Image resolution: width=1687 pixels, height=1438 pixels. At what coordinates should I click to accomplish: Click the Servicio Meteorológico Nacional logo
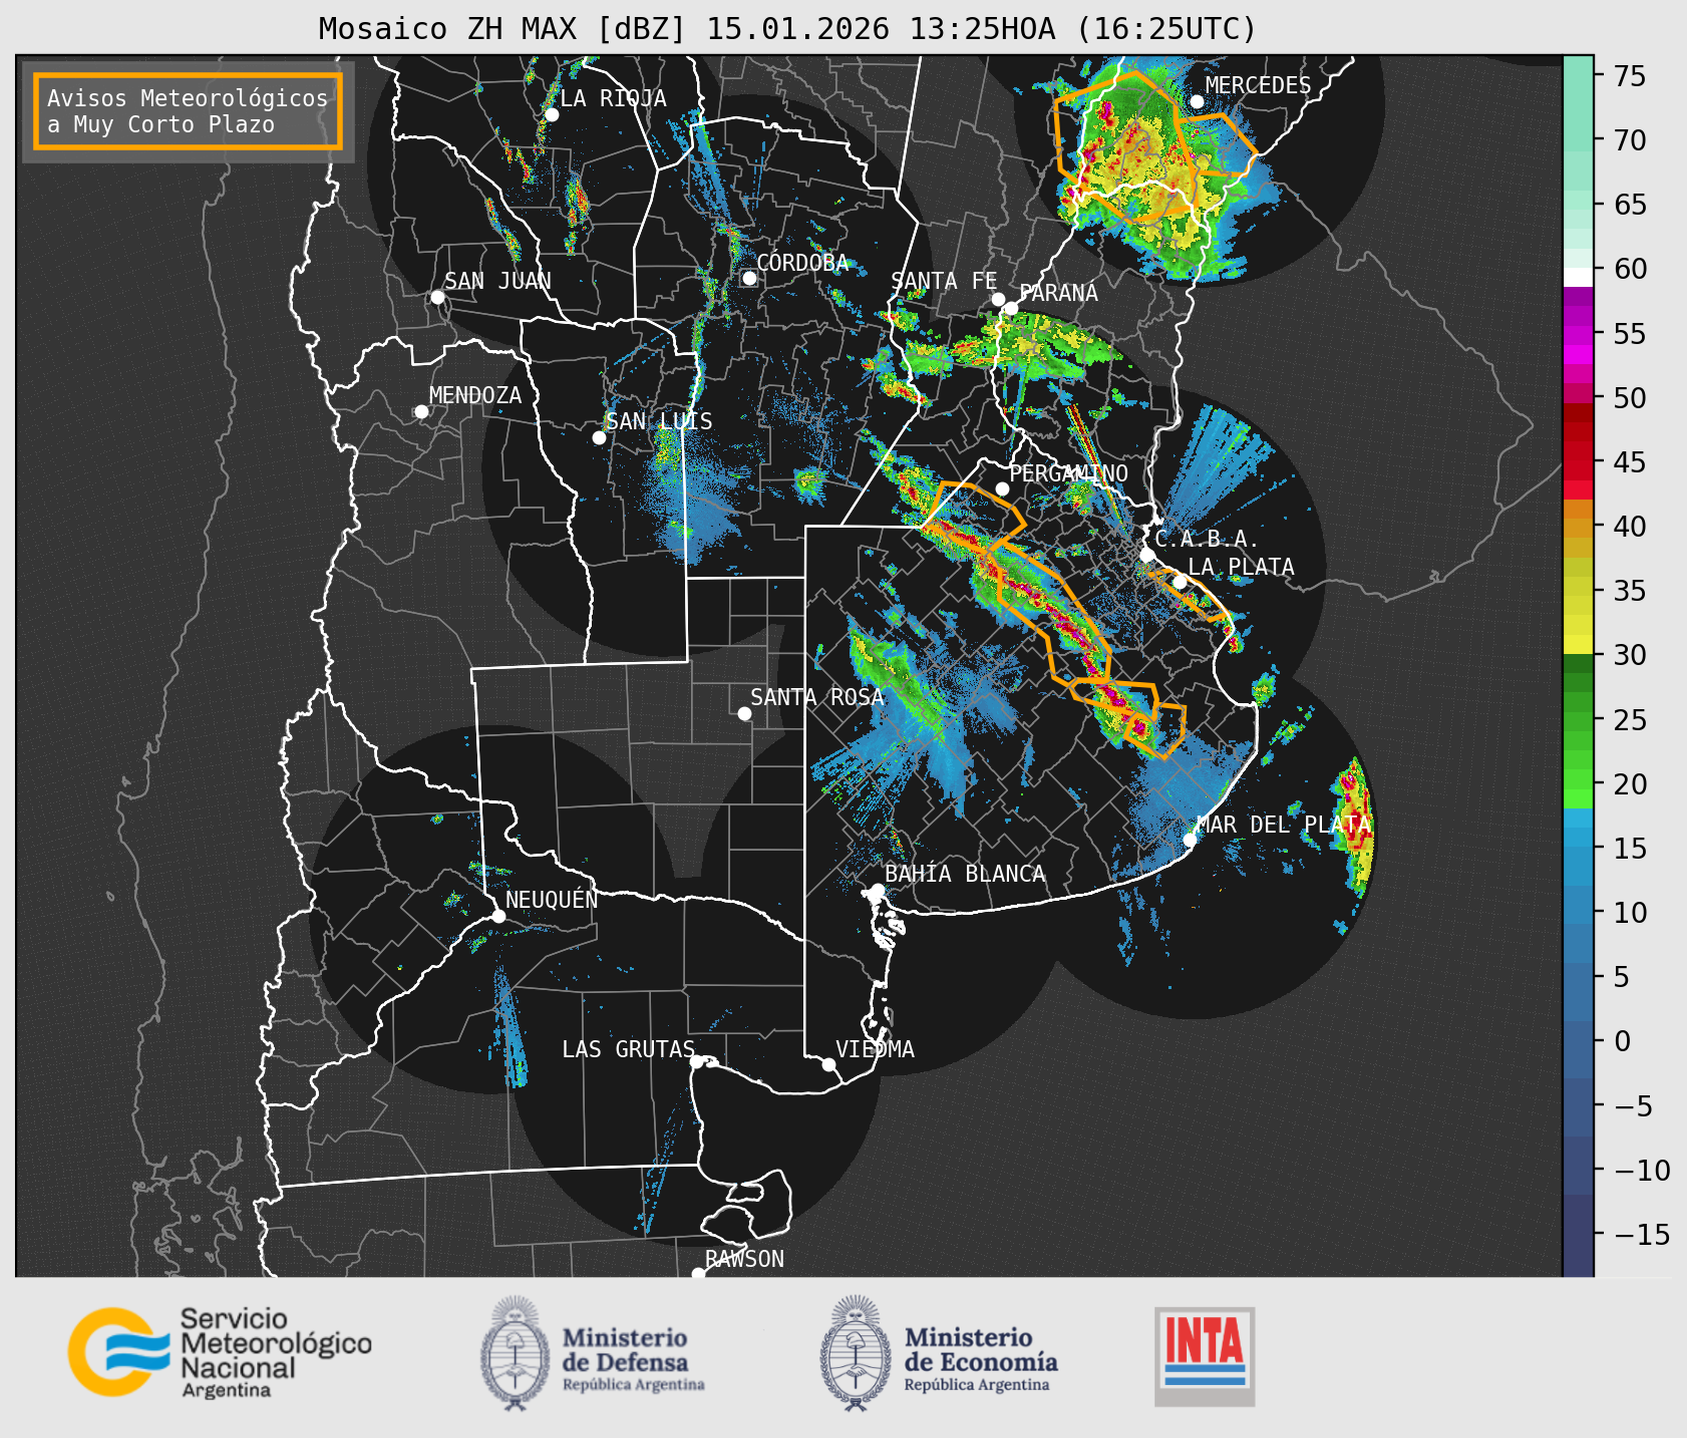pos(219,1352)
